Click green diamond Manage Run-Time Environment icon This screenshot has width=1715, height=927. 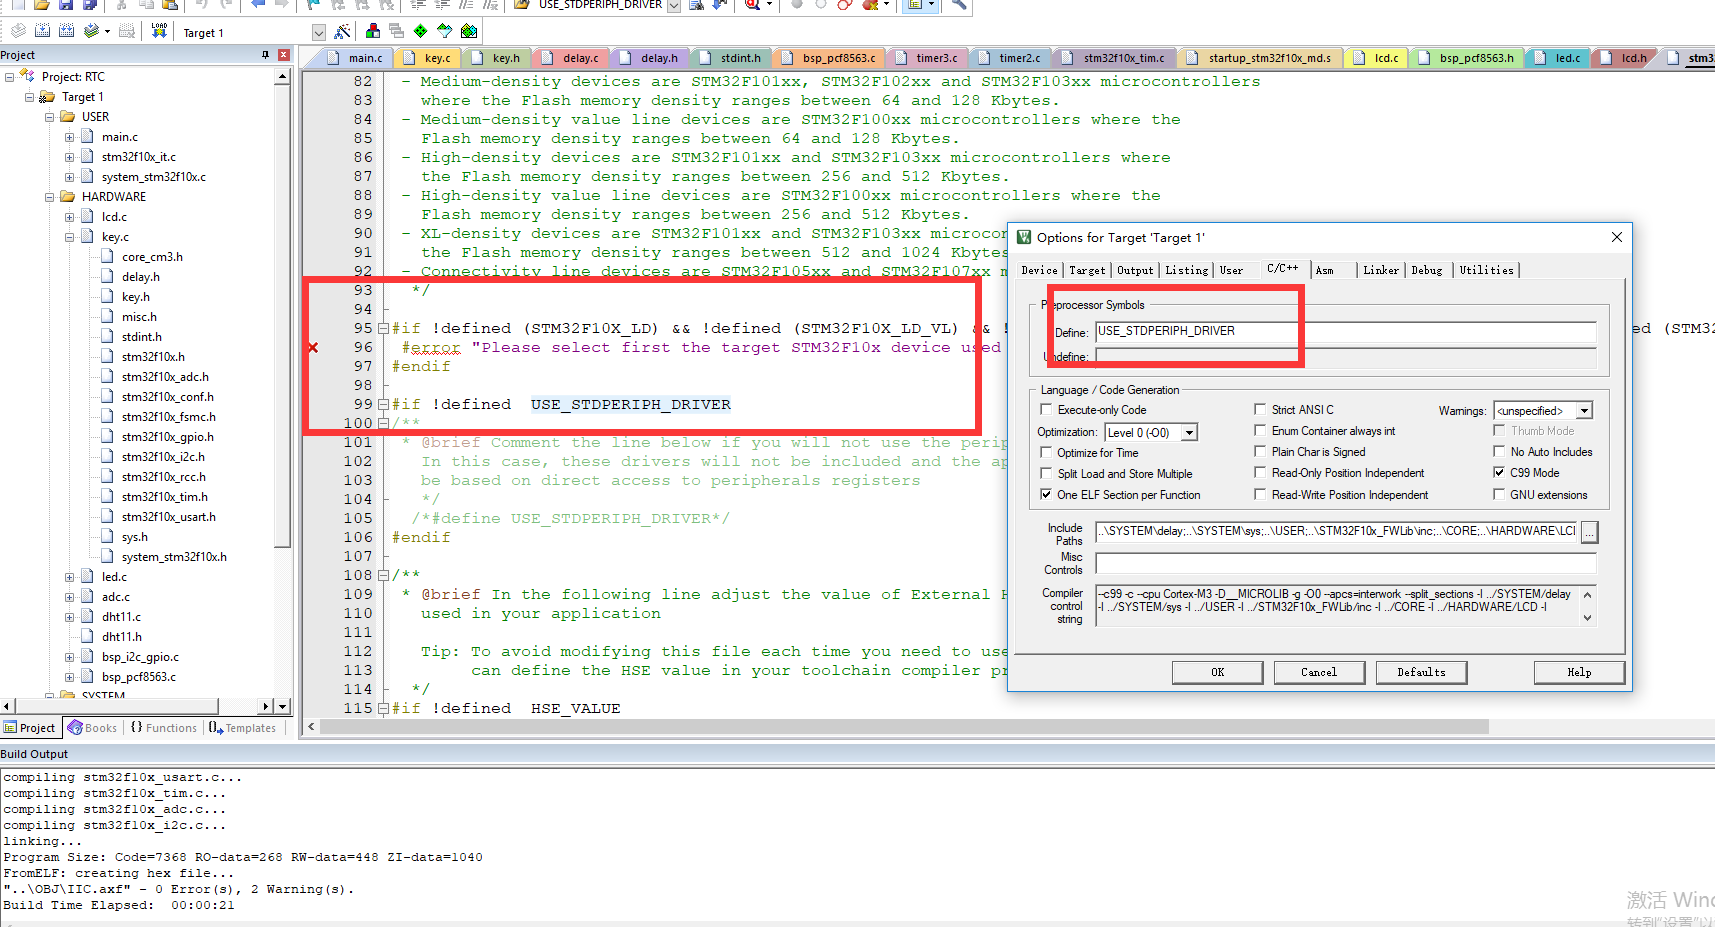(x=420, y=31)
